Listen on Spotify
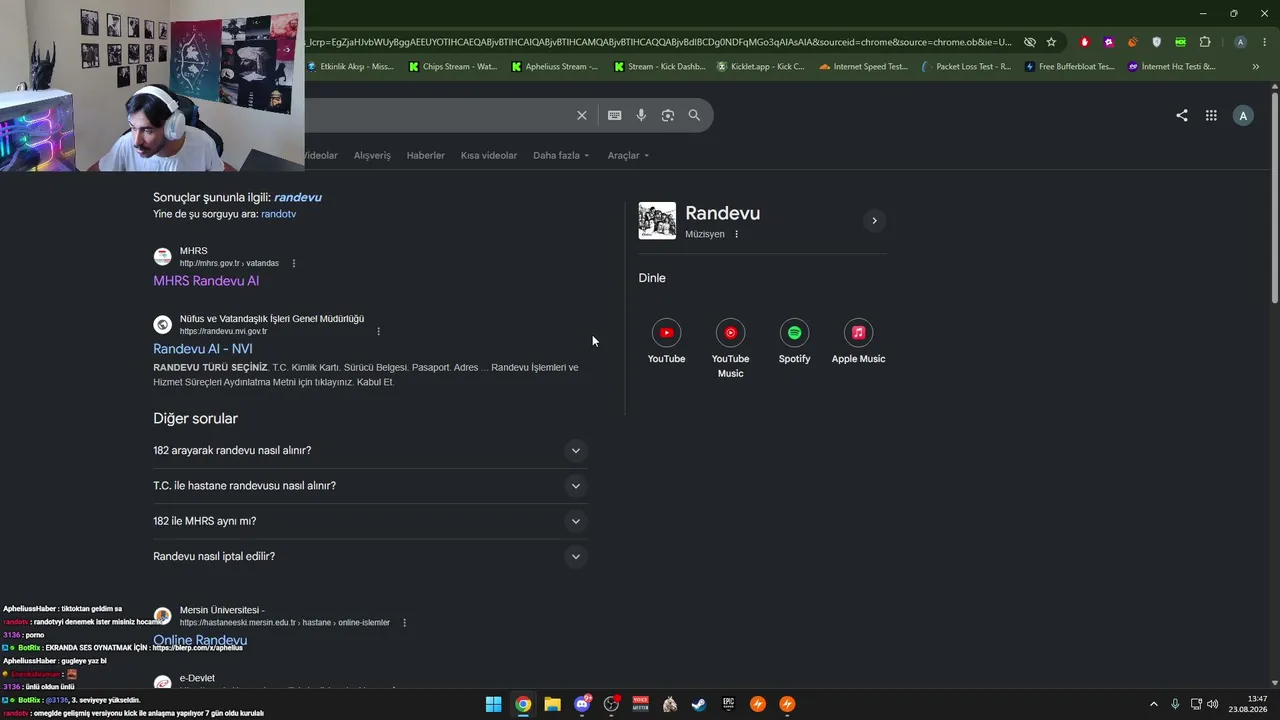This screenshot has width=1280, height=720. pyautogui.click(x=794, y=341)
